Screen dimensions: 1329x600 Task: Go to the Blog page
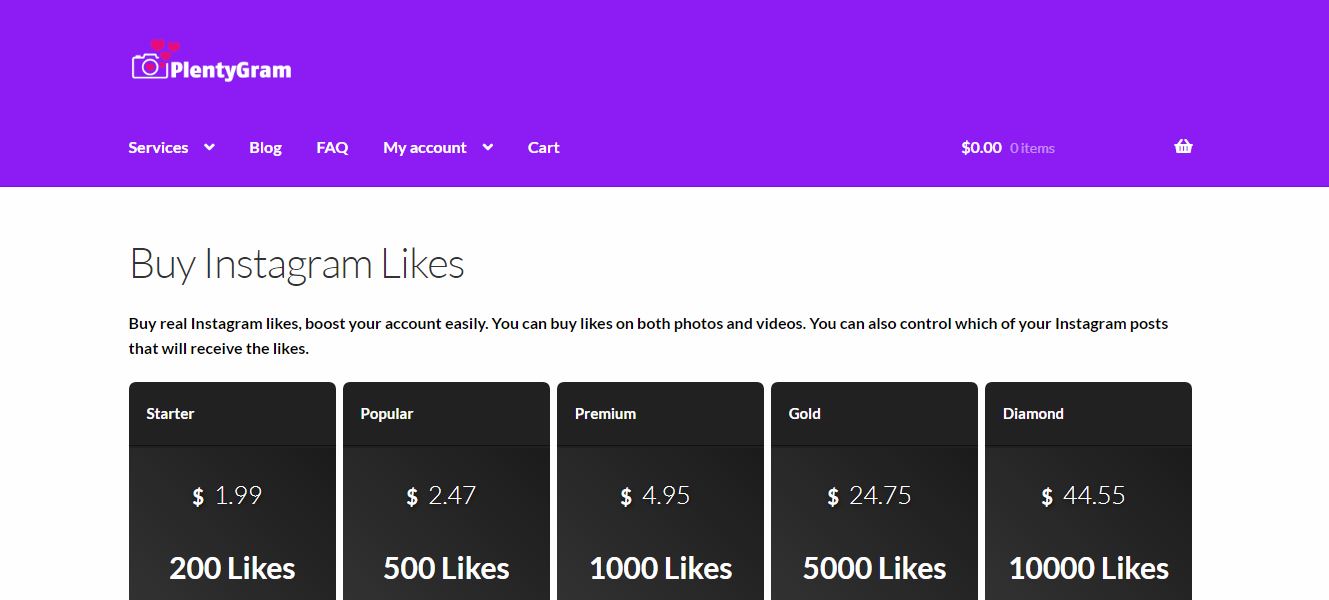[265, 147]
